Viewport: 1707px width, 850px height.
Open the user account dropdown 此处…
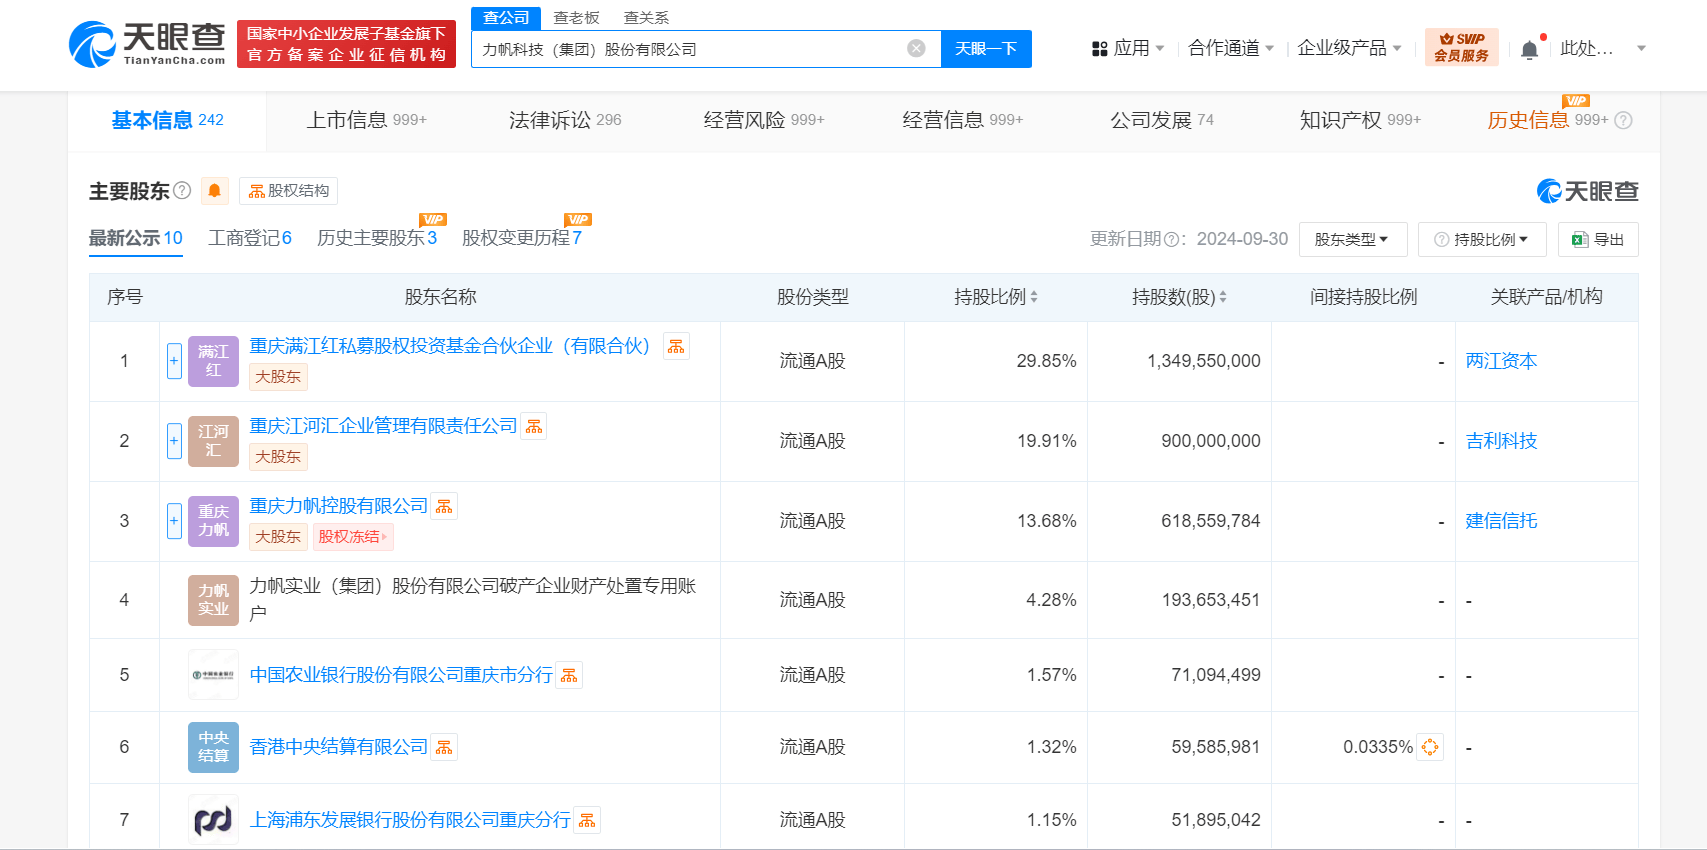pos(1603,48)
